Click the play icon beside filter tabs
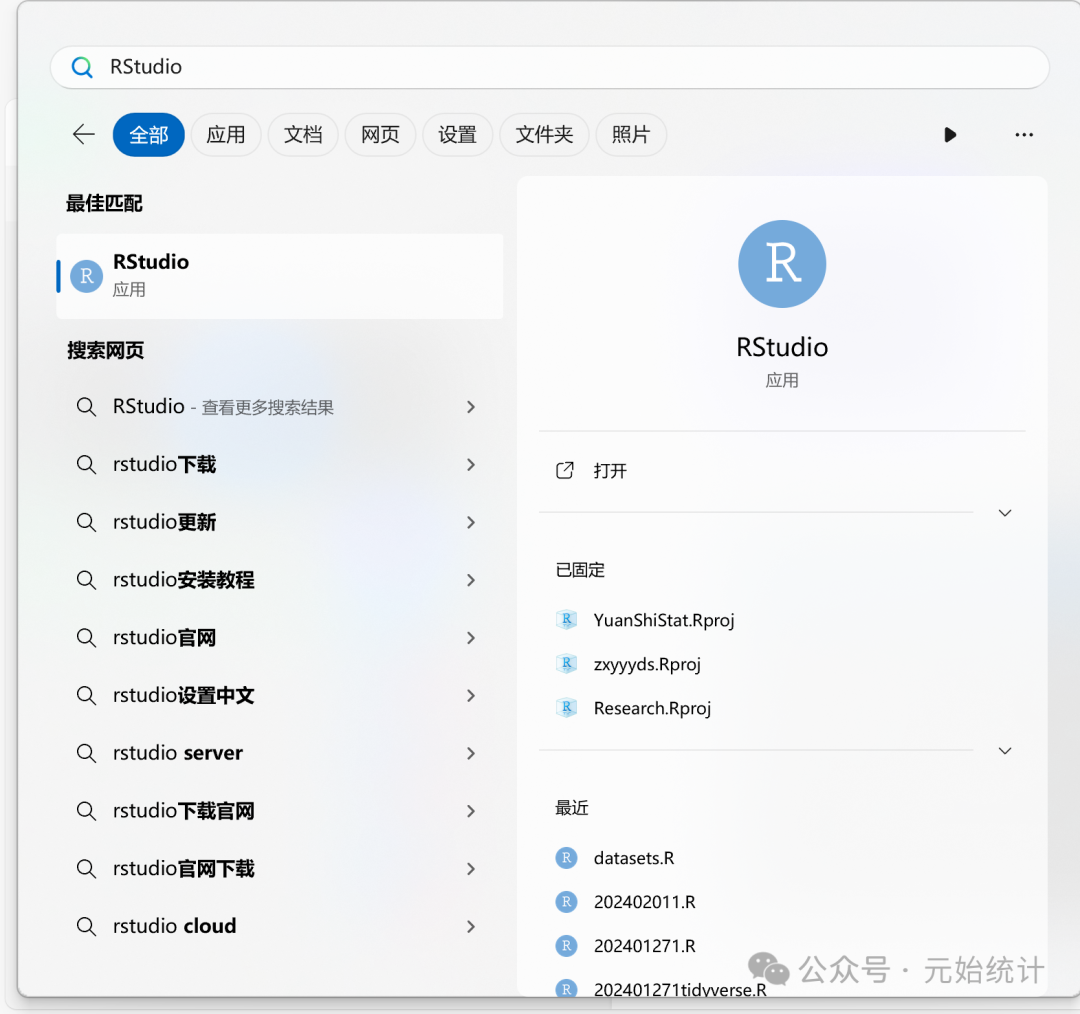 coord(949,135)
